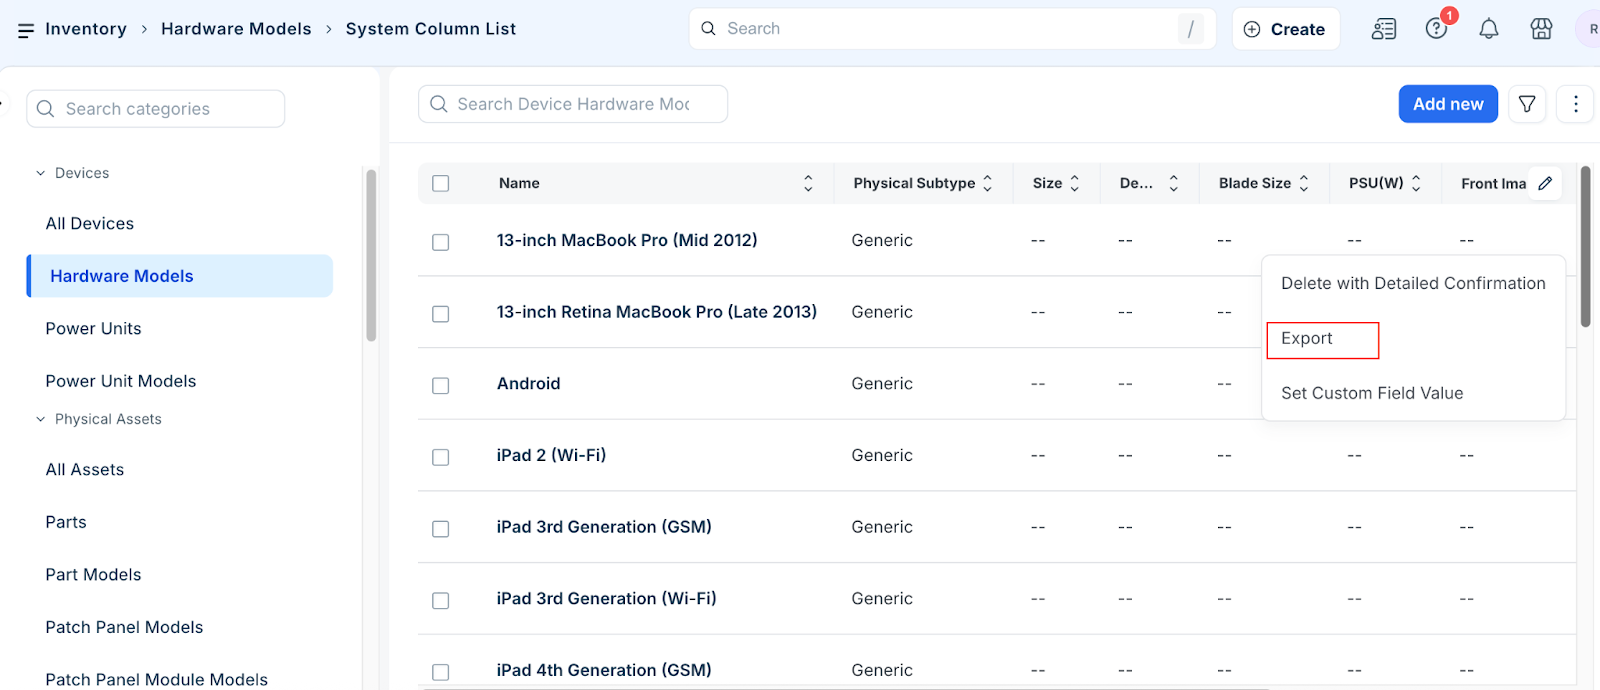Click the search icon in hardware model search
1600x690 pixels.
[x=438, y=104]
